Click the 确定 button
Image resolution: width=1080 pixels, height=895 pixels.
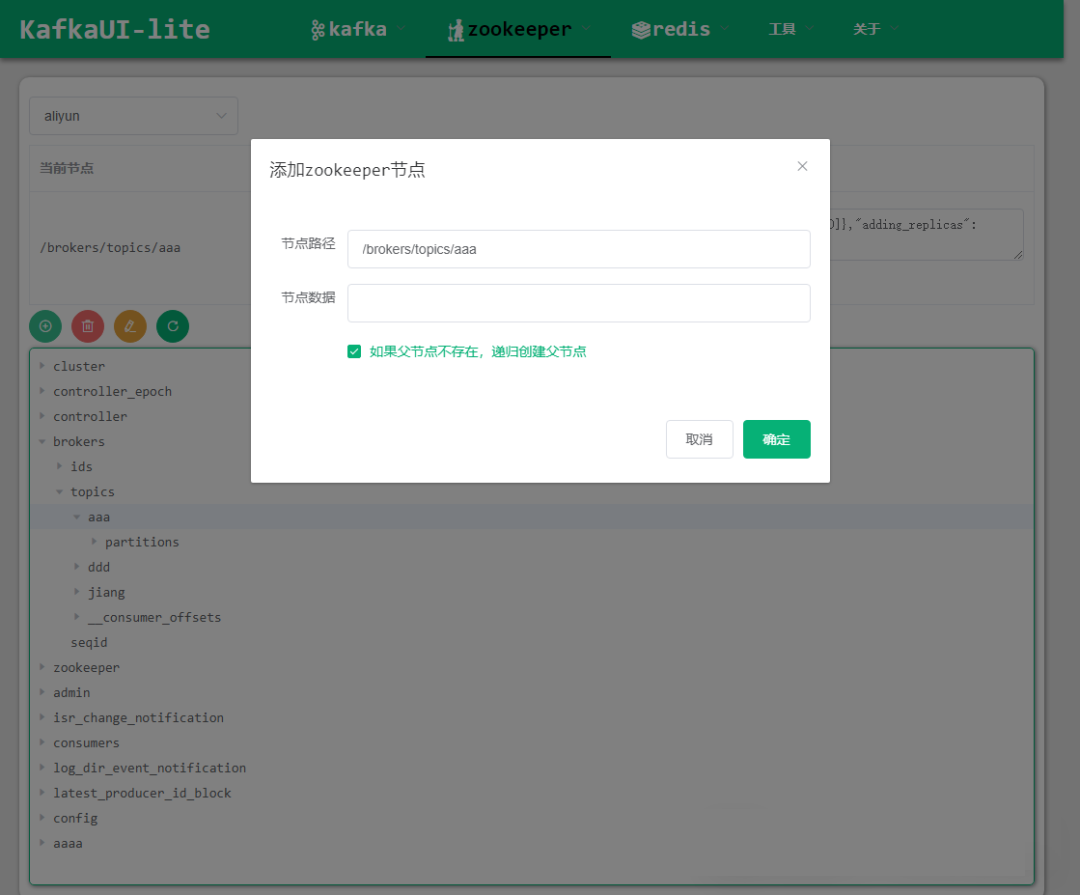tap(776, 439)
